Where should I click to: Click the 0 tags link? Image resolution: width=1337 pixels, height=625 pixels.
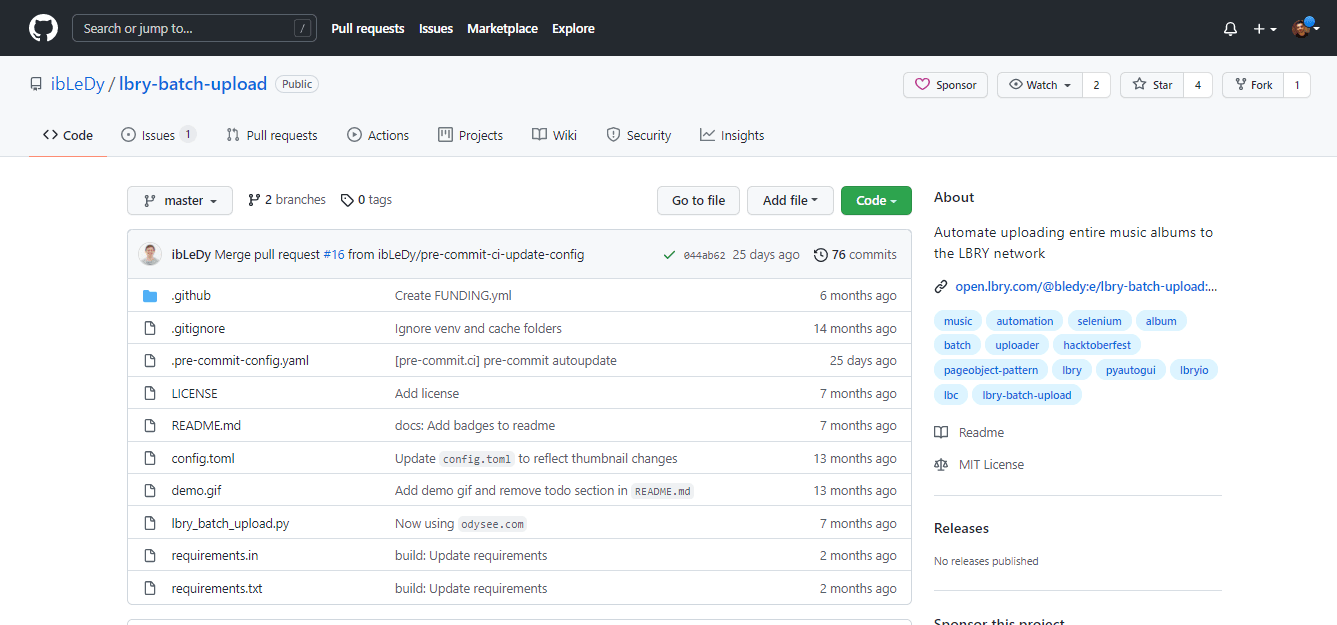[366, 200]
